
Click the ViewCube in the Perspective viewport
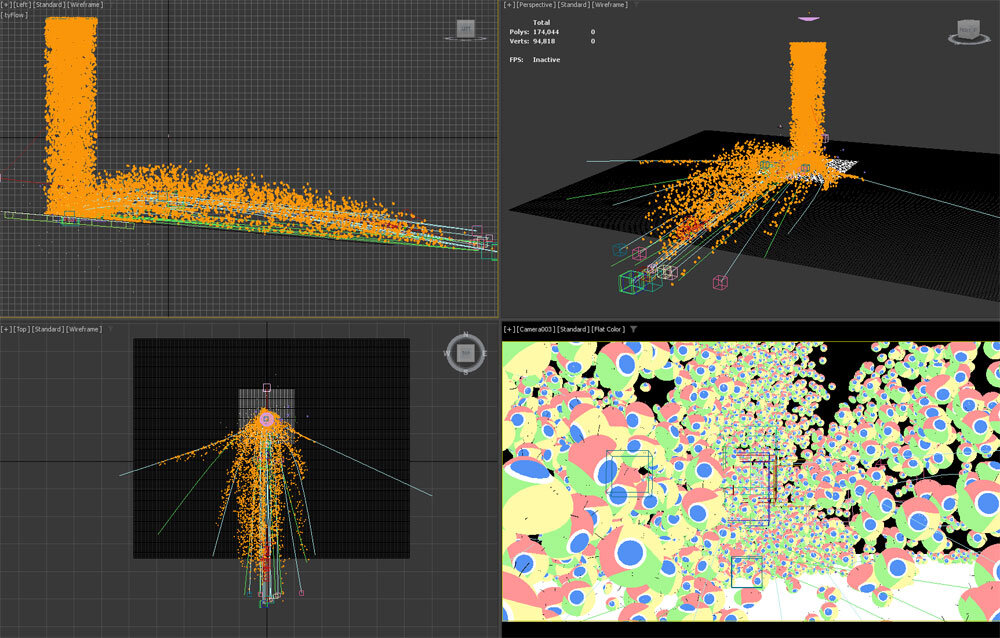[x=969, y=30]
